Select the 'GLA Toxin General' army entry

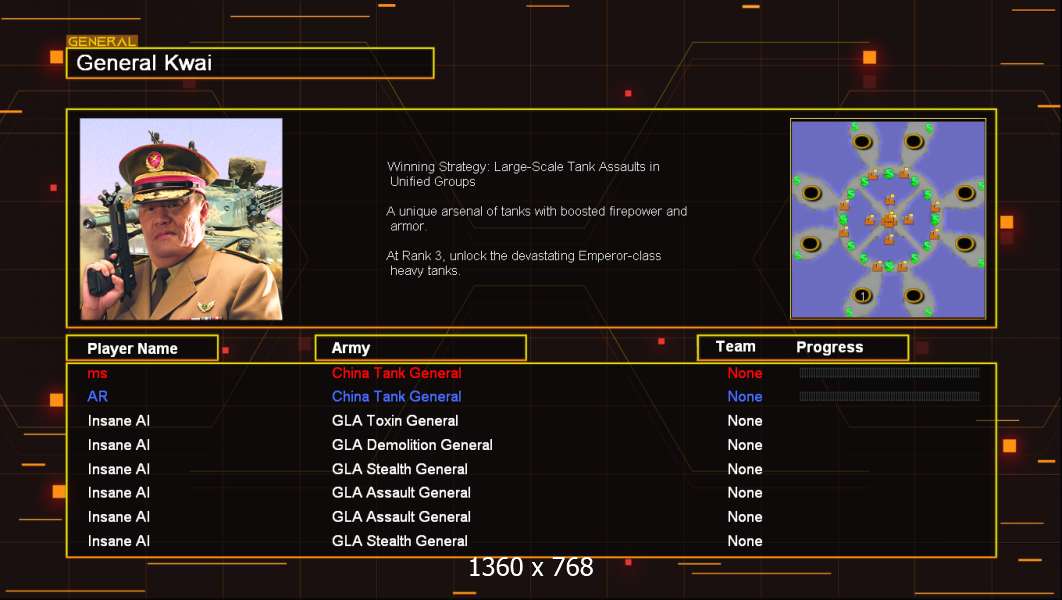(395, 421)
